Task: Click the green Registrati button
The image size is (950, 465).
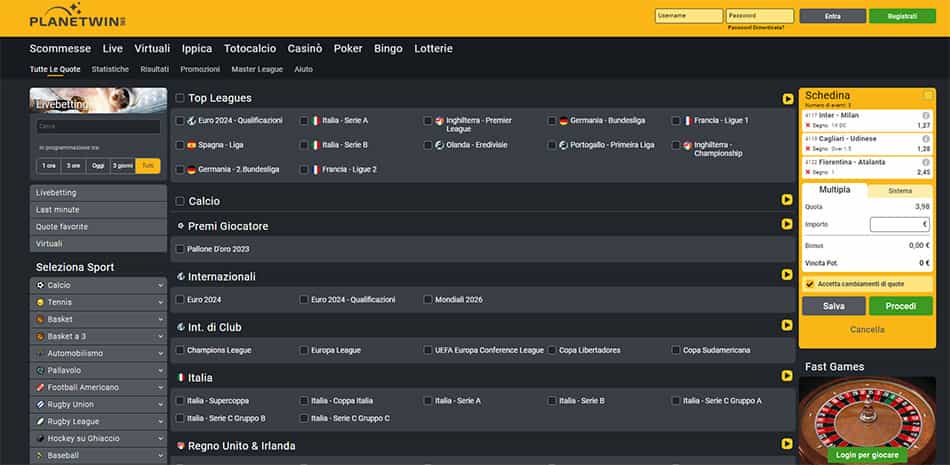Action: tap(902, 16)
